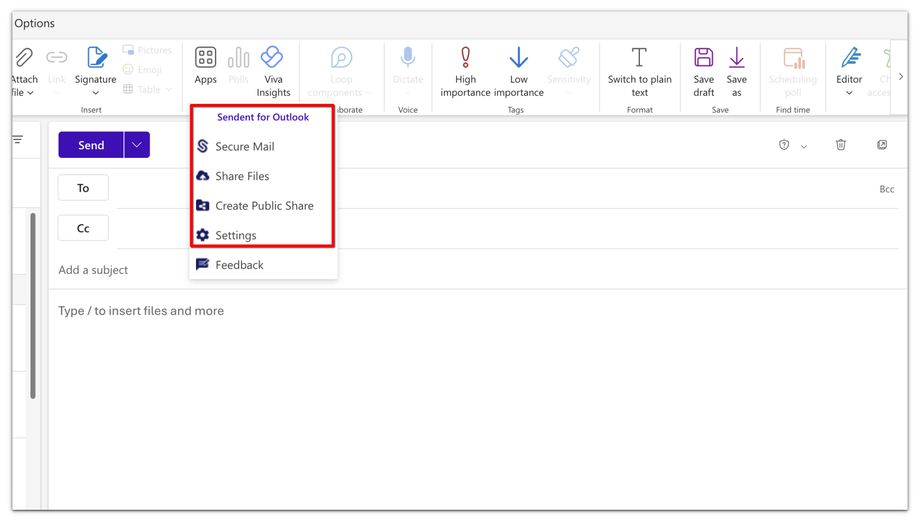Expand the chevron next to shield icon

tap(804, 146)
